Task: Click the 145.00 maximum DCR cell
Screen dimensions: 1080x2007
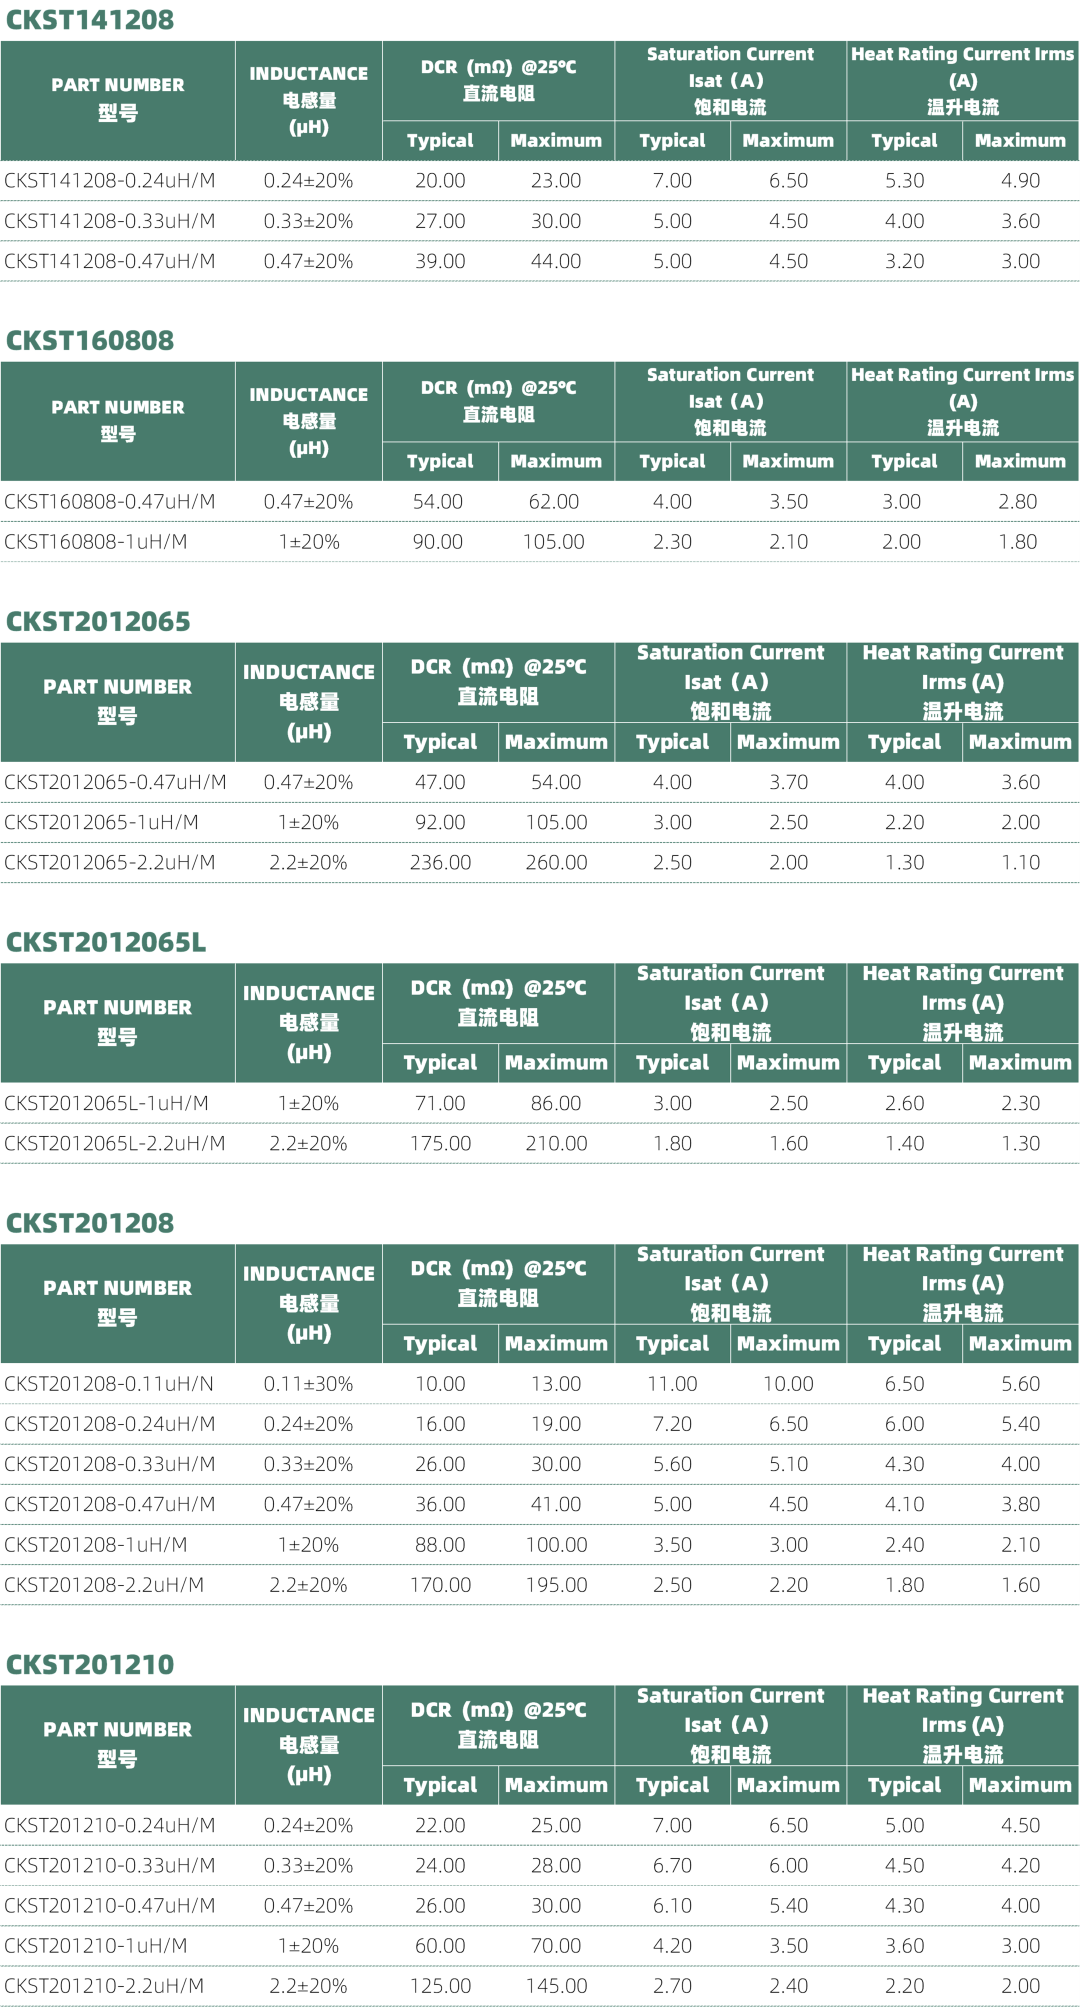Action: pos(556,1986)
